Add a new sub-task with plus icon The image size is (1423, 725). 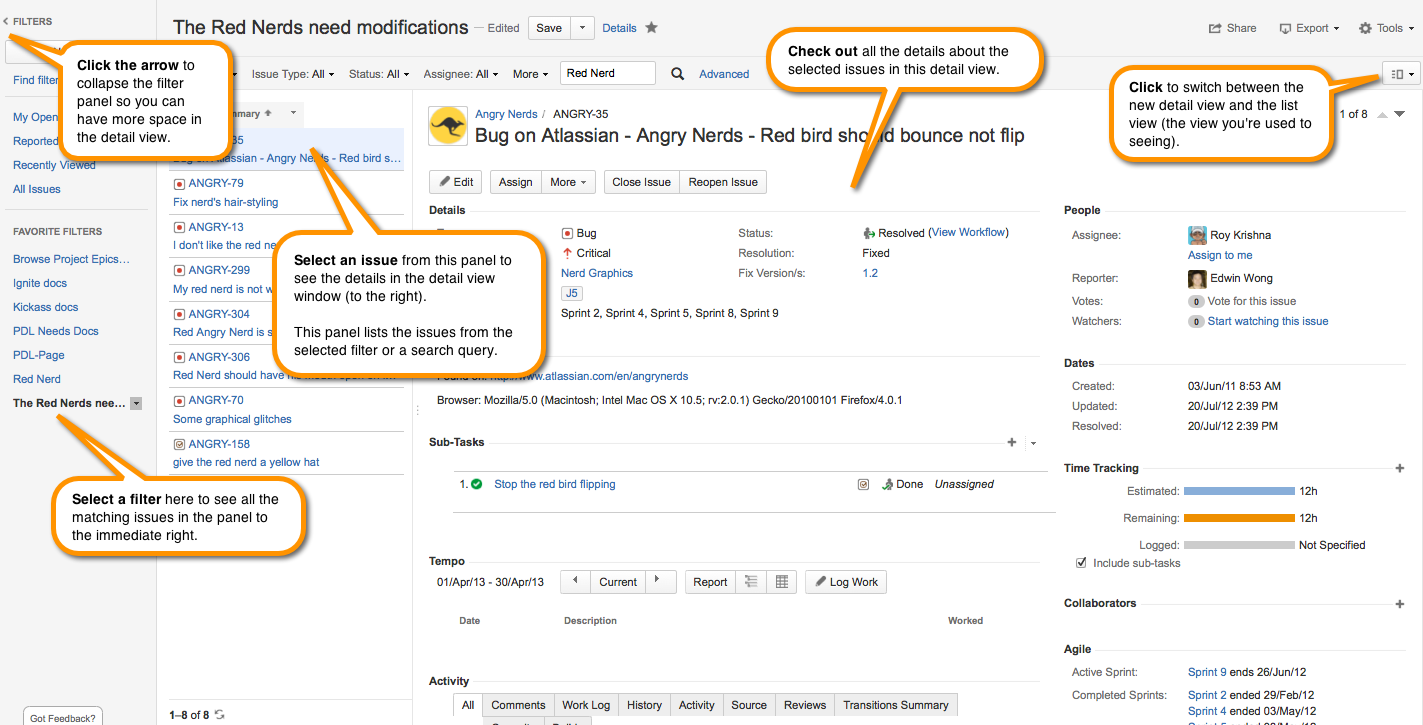(1012, 442)
